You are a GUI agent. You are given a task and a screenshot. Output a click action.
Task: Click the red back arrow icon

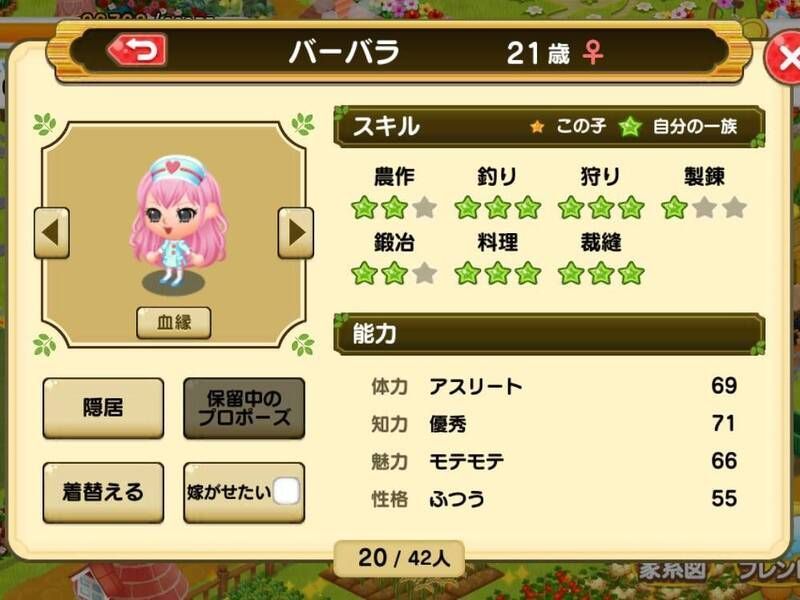point(137,50)
